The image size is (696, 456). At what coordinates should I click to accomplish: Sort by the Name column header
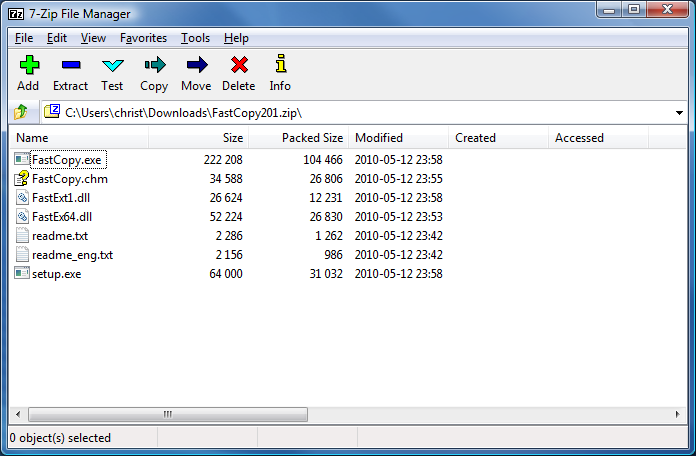point(79,138)
